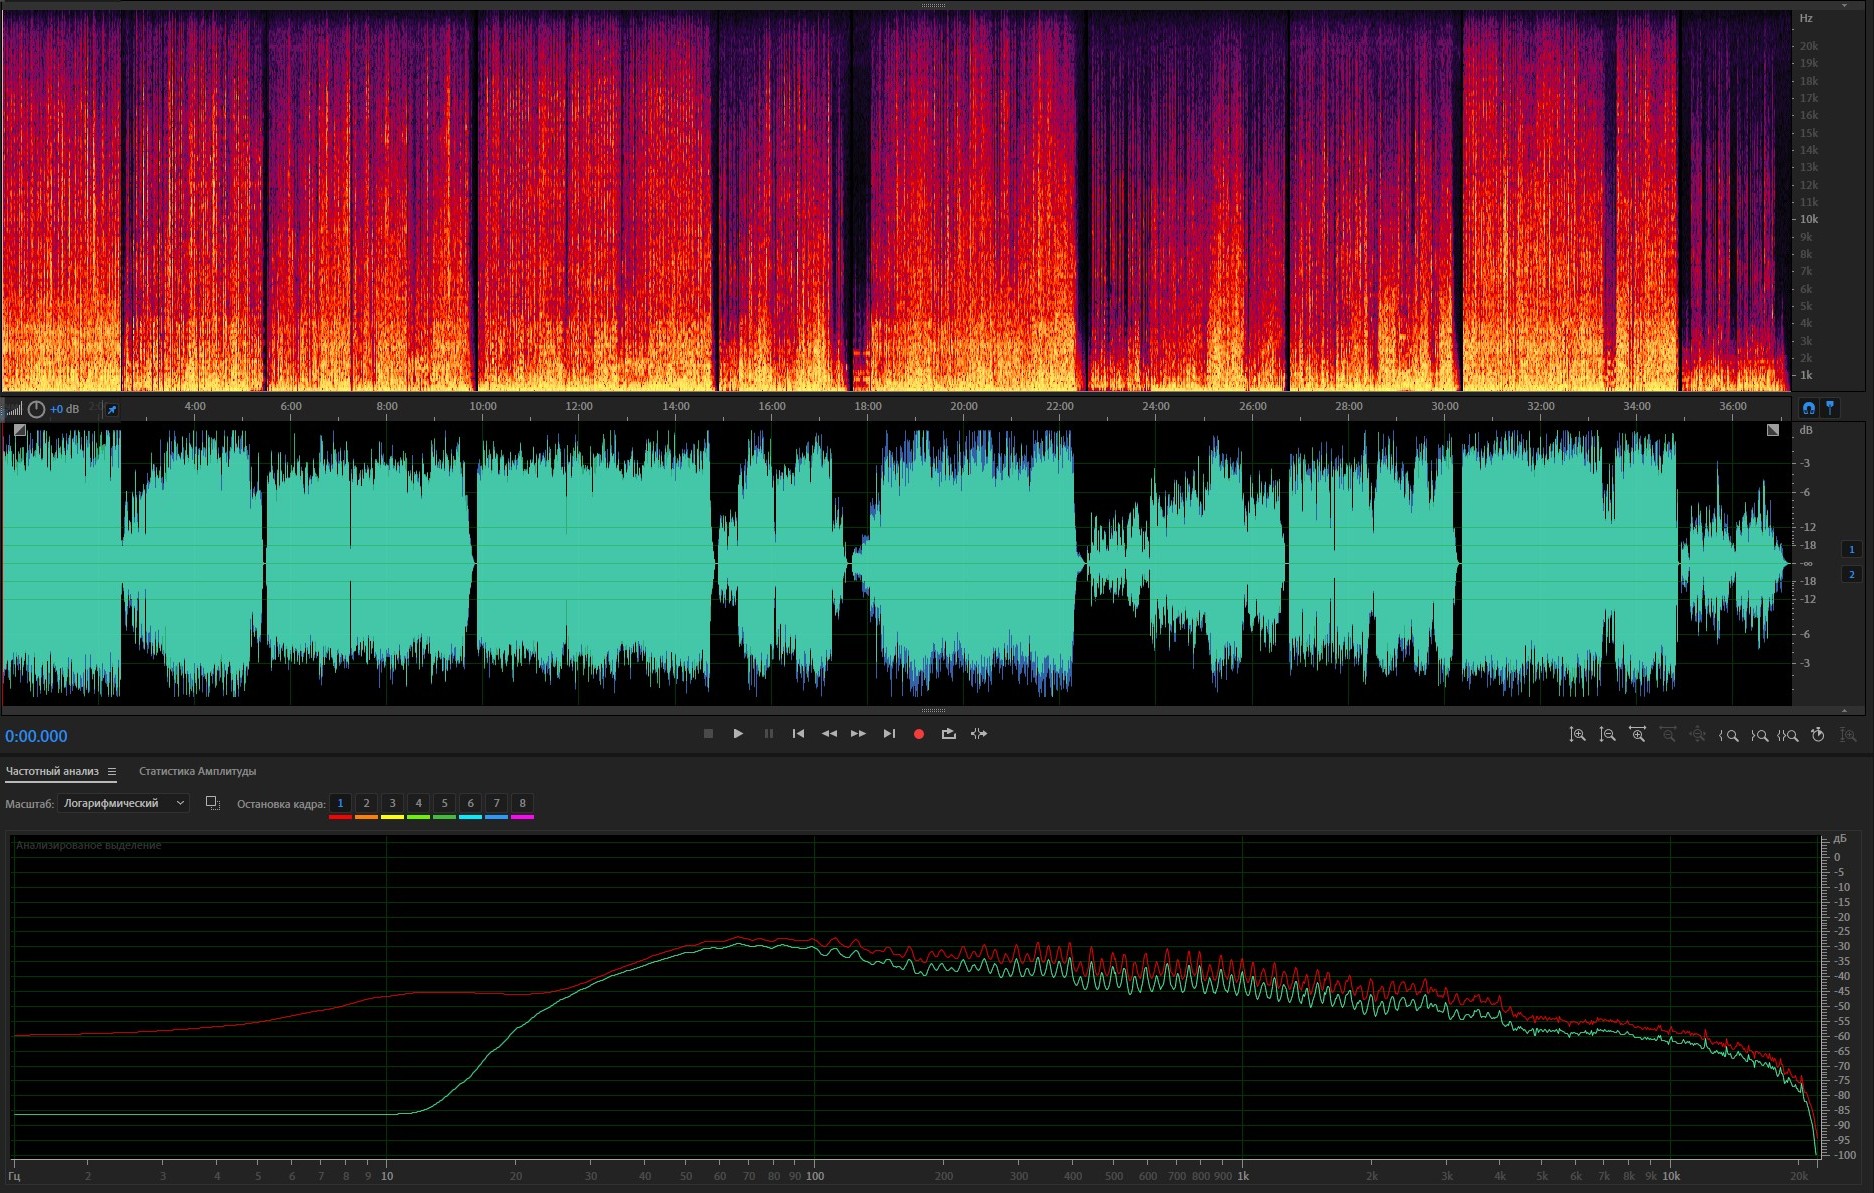Click the red Record button
The width and height of the screenshot is (1874, 1193).
pos(918,734)
